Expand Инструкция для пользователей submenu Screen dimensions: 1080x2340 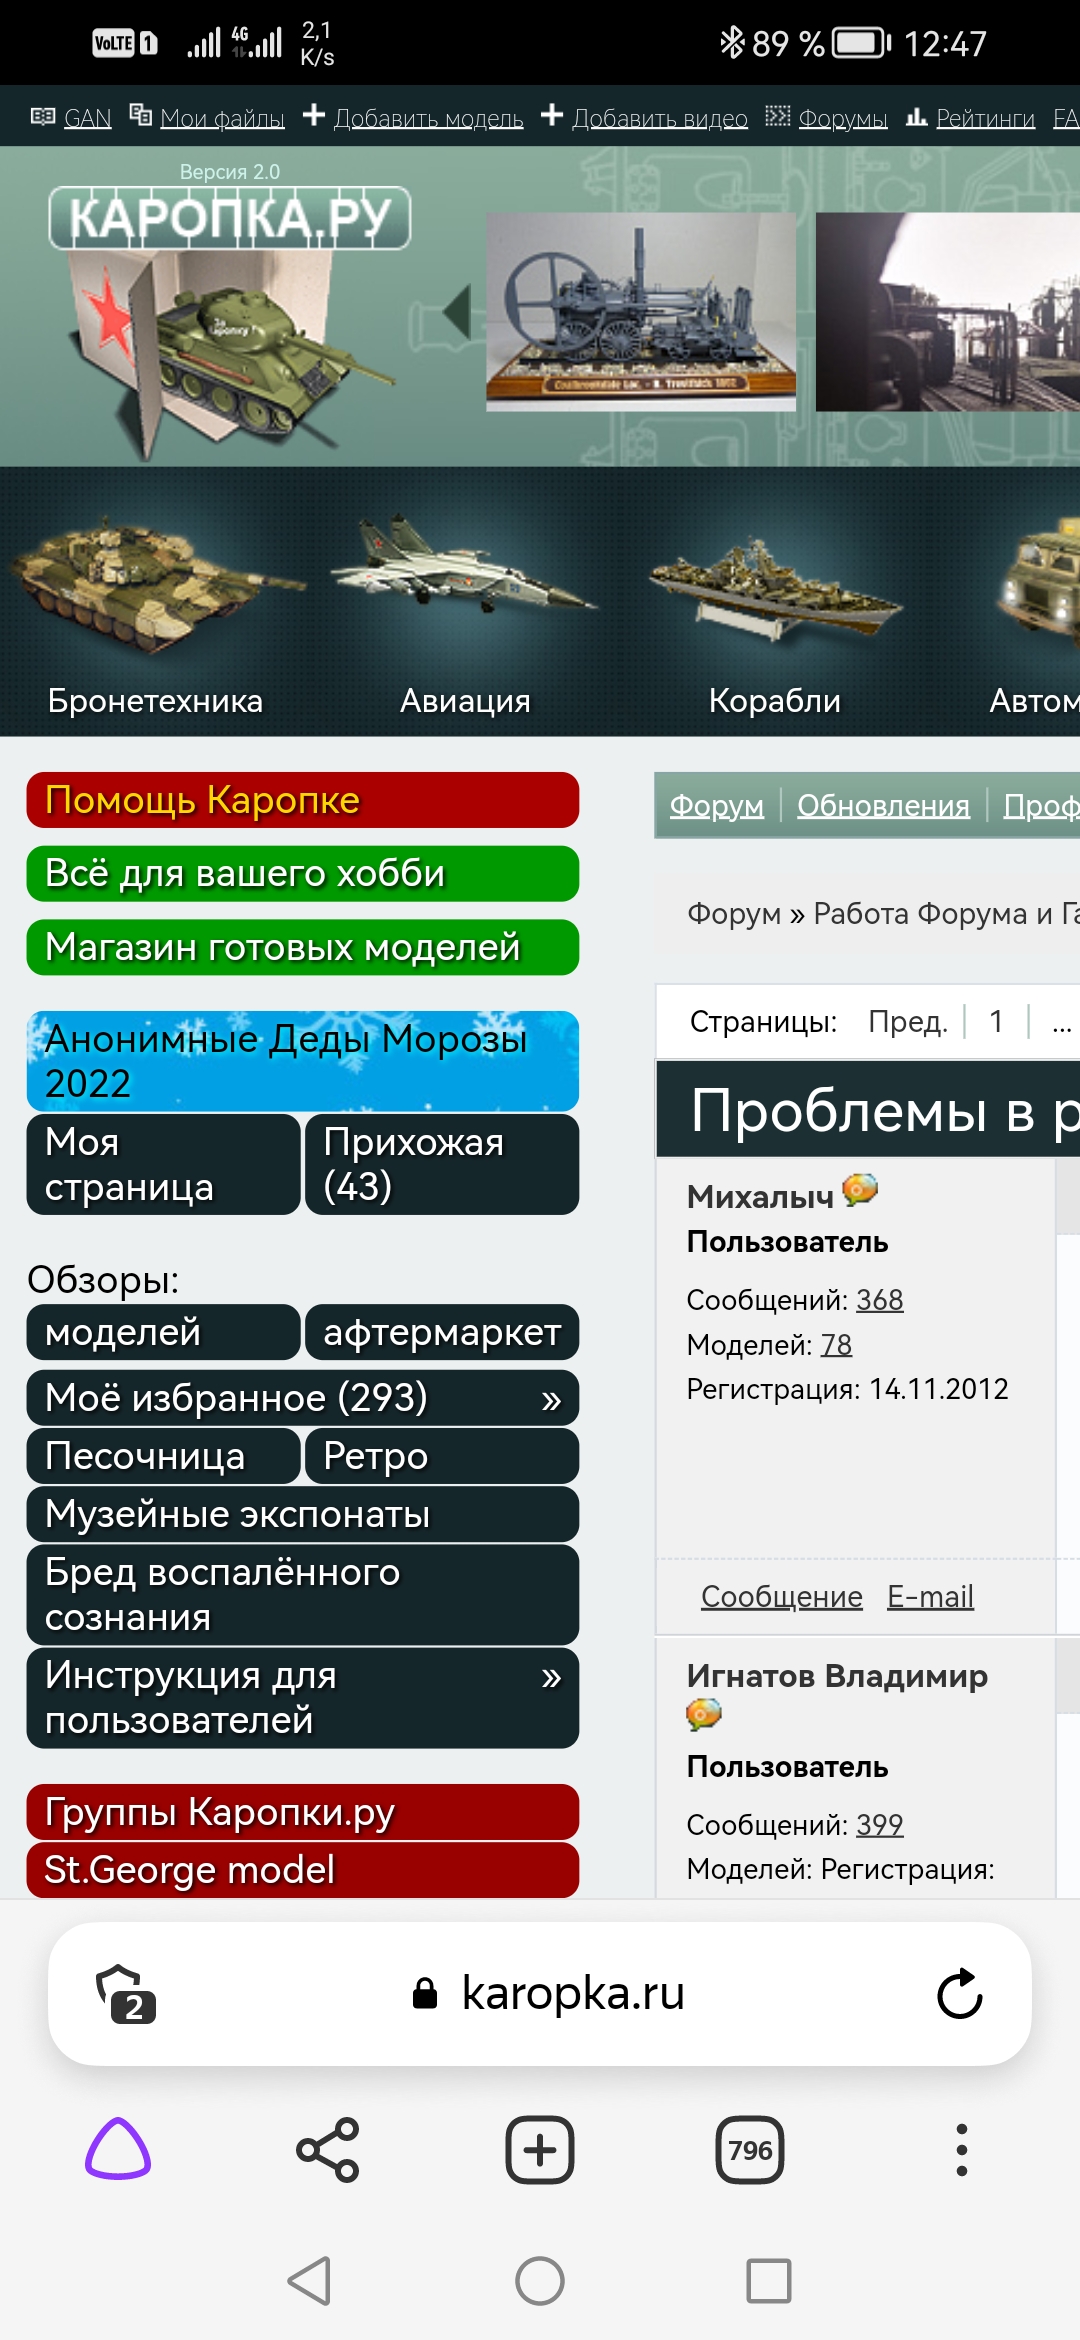pos(550,1678)
